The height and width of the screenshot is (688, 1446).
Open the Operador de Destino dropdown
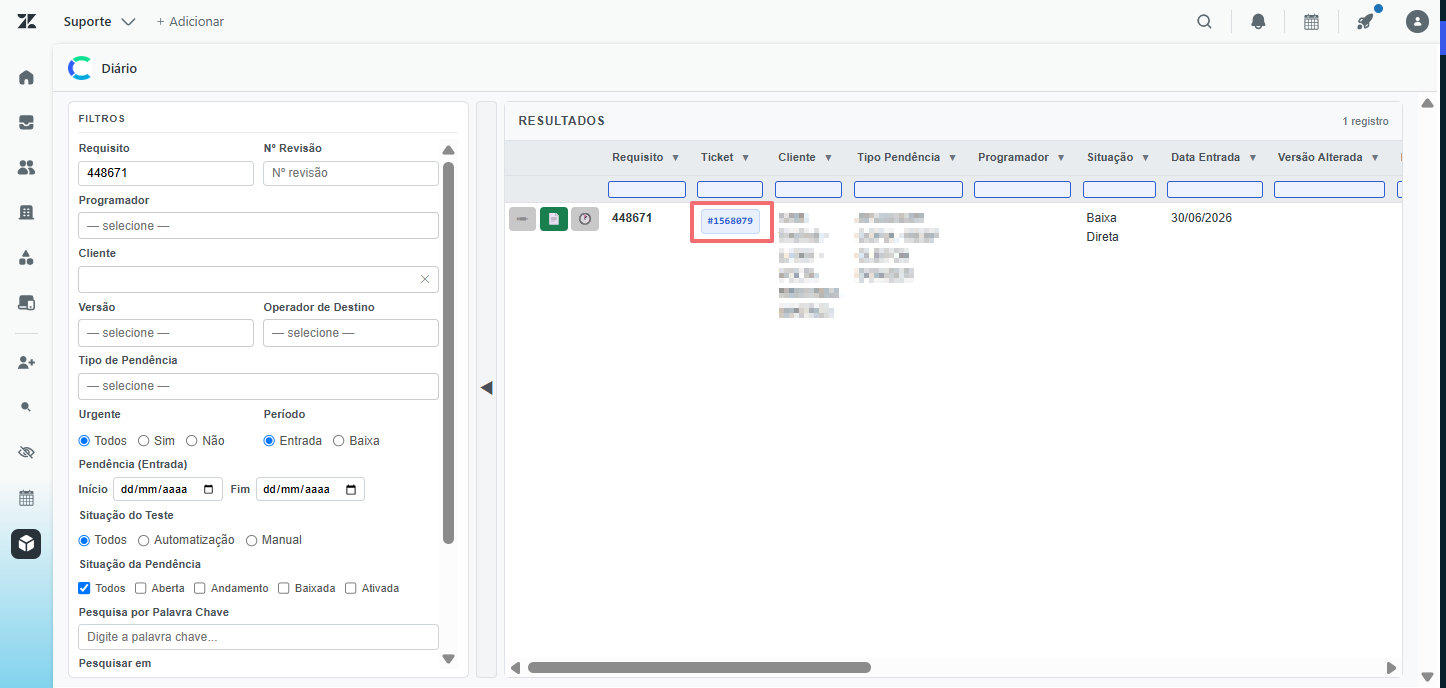351,333
